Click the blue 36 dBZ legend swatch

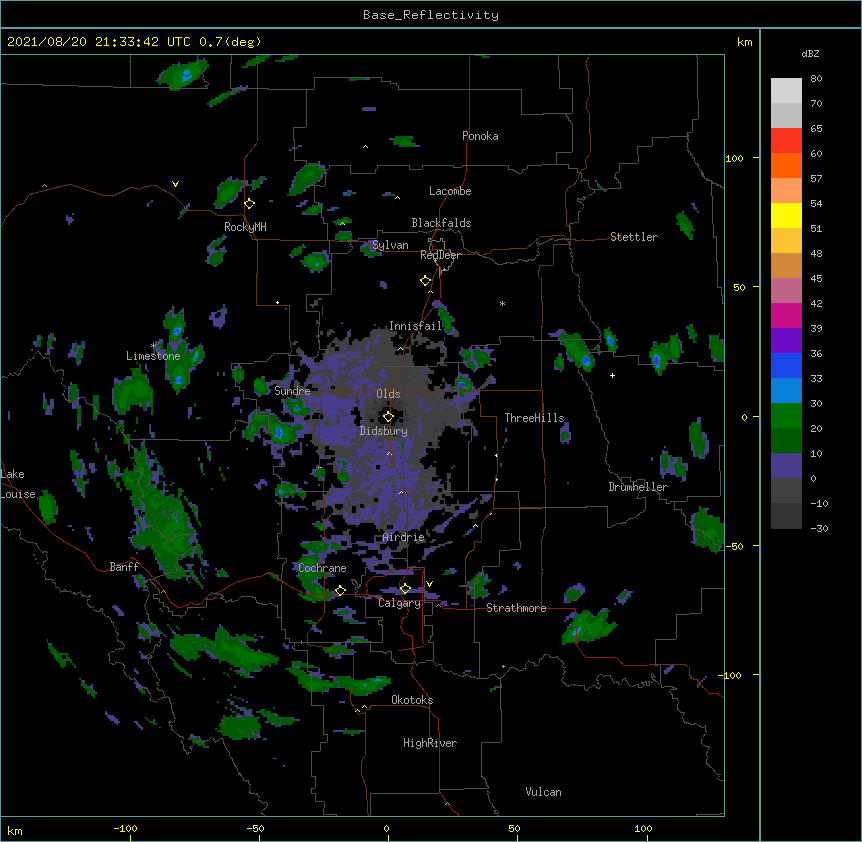(786, 365)
